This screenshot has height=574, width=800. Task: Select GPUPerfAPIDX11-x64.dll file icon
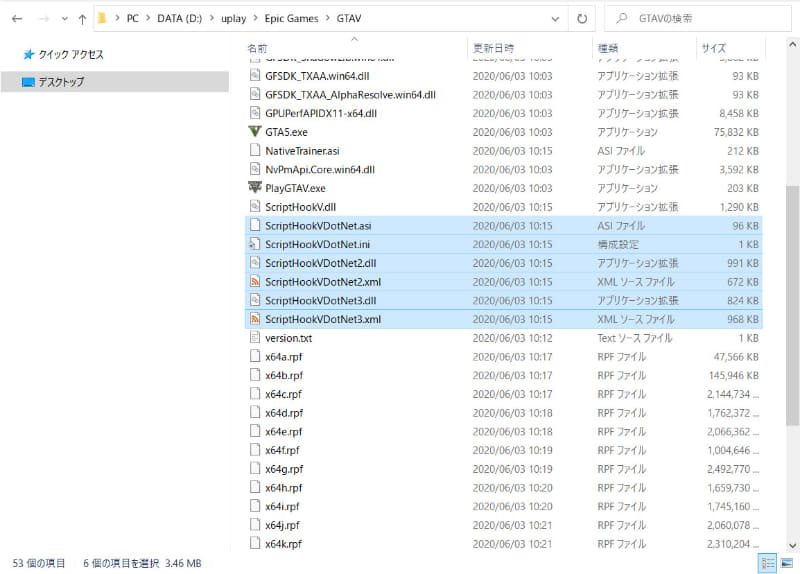pos(255,113)
